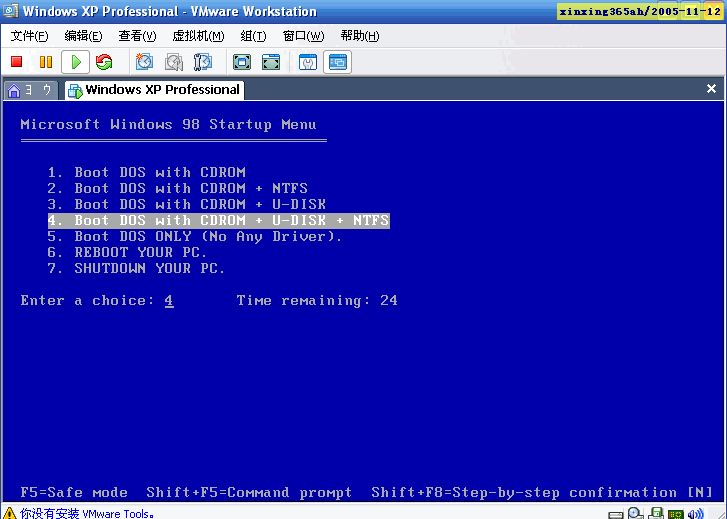Click 'Shift+F8=Step-by-step confirmation [N]' hint
Screen dimensions: 727x519
click(x=542, y=492)
